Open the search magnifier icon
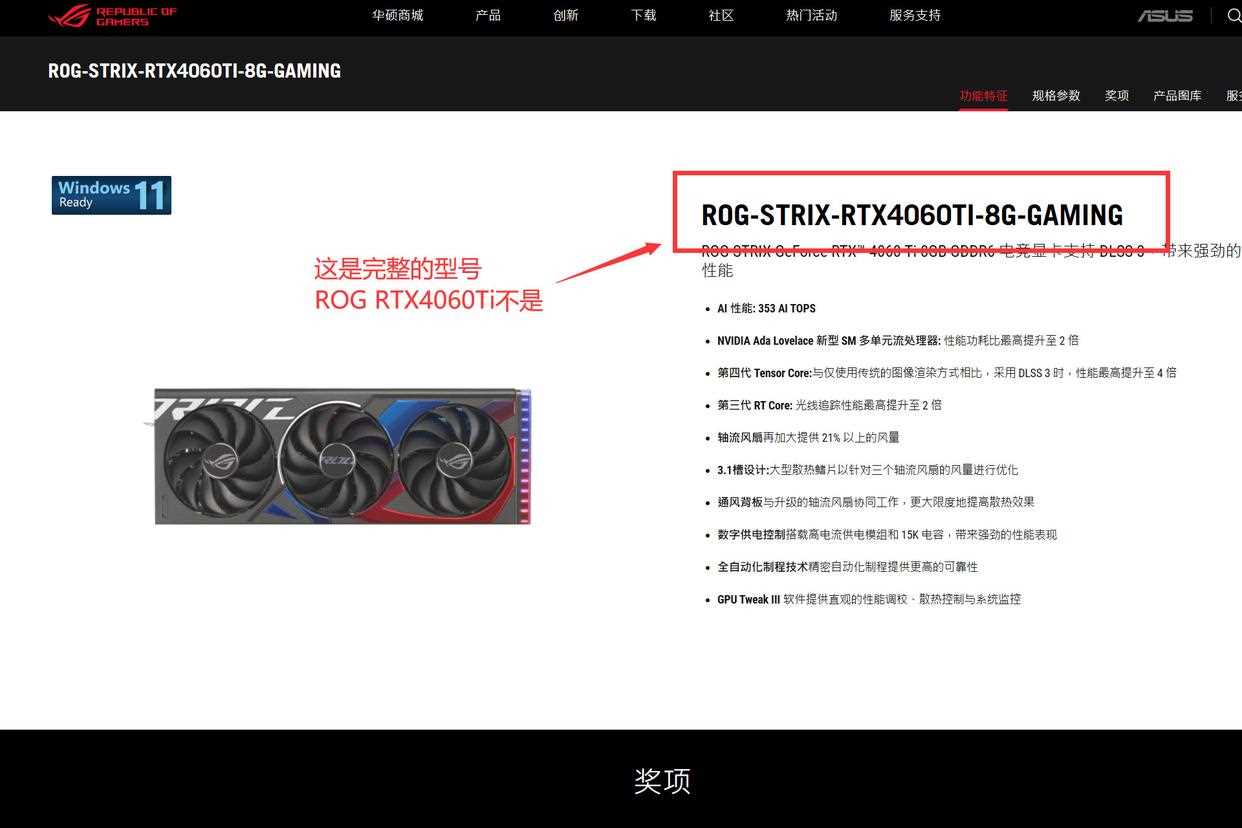The width and height of the screenshot is (1242, 828). pos(1234,16)
